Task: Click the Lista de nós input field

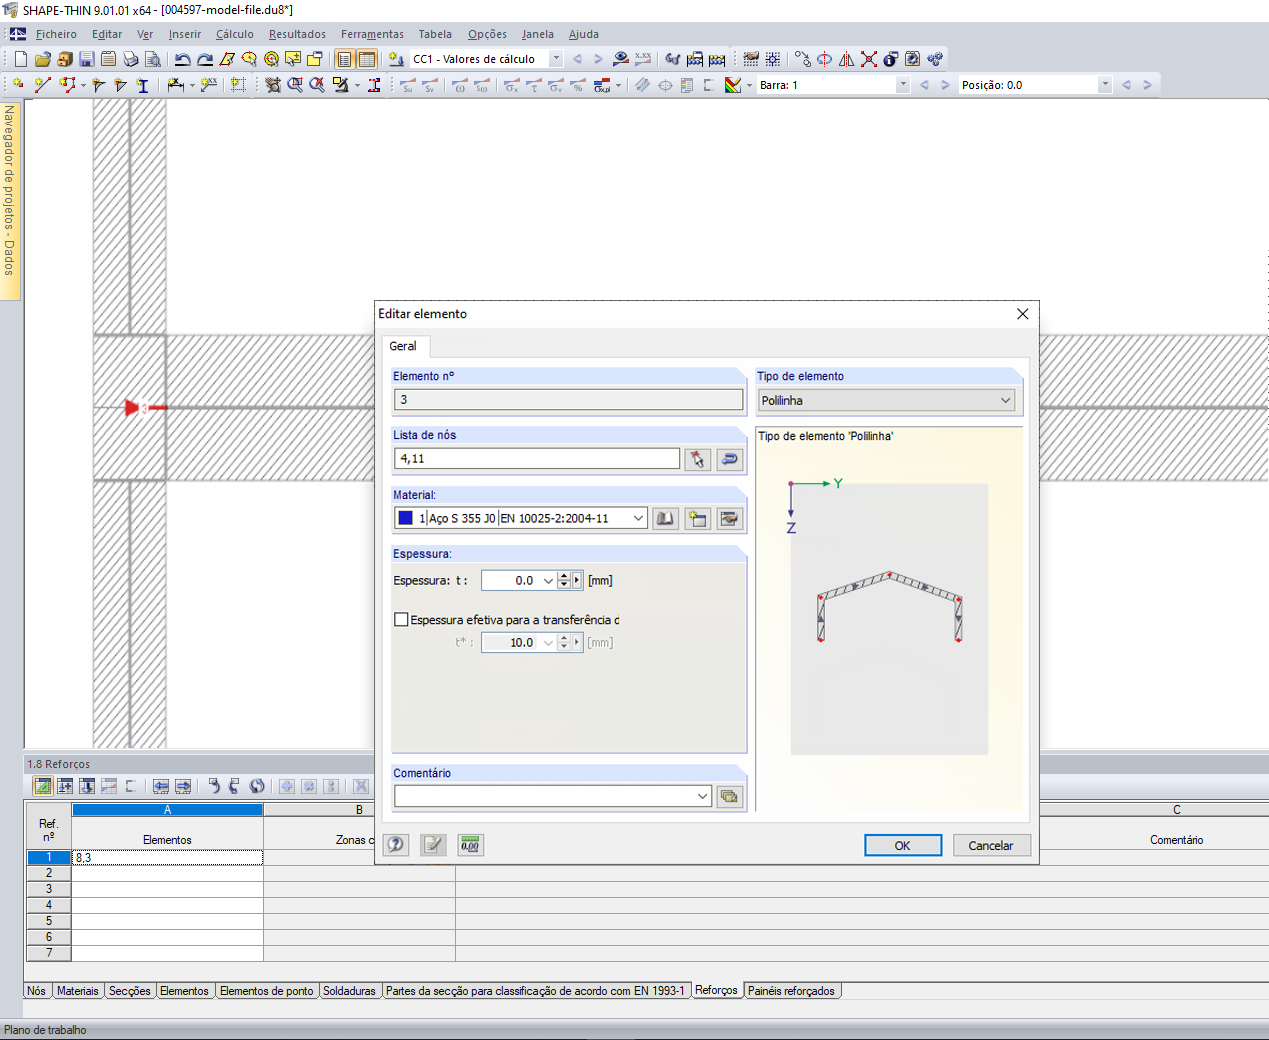Action: 537,459
